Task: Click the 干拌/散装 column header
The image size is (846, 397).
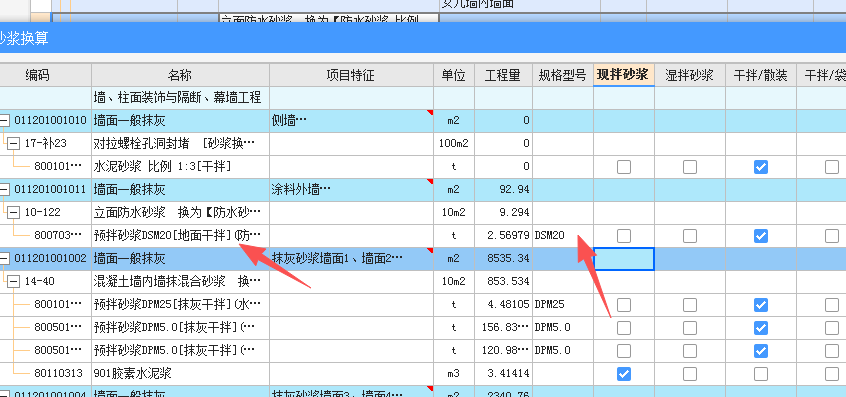Action: [761, 75]
